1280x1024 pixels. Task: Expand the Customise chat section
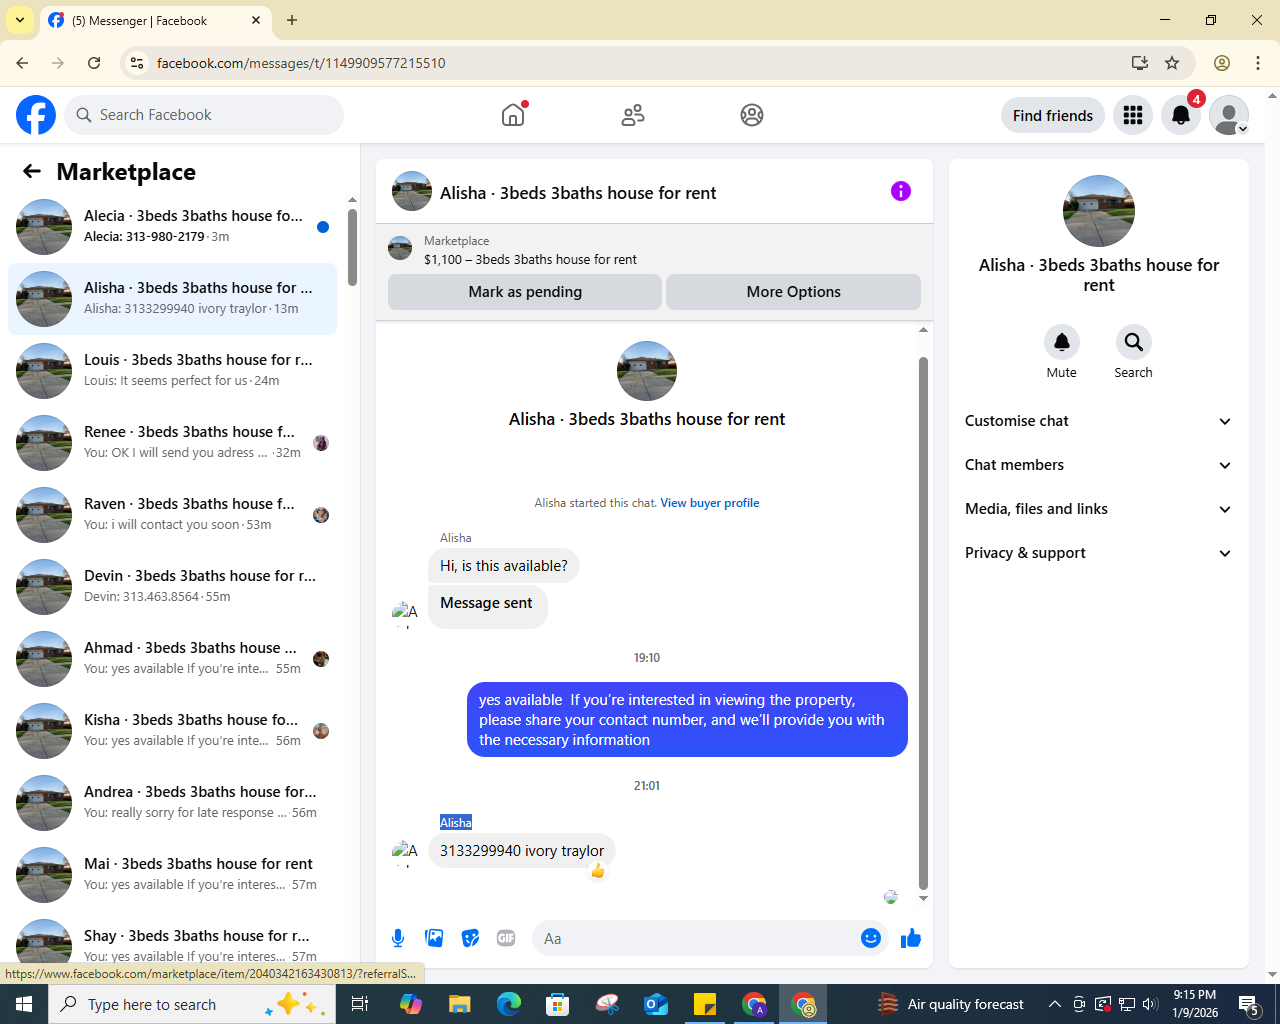(x=1098, y=421)
